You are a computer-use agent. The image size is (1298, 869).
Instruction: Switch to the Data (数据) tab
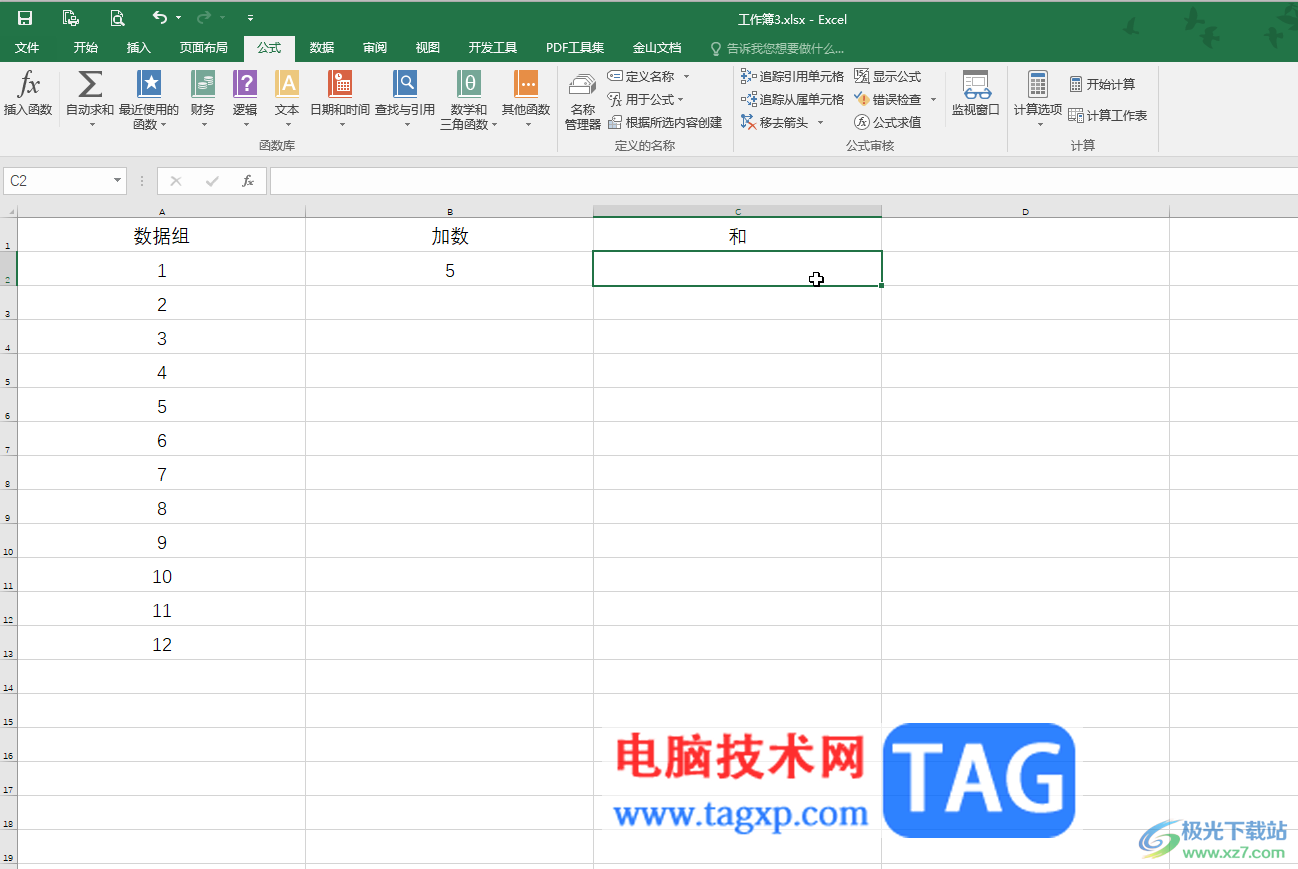coord(322,47)
